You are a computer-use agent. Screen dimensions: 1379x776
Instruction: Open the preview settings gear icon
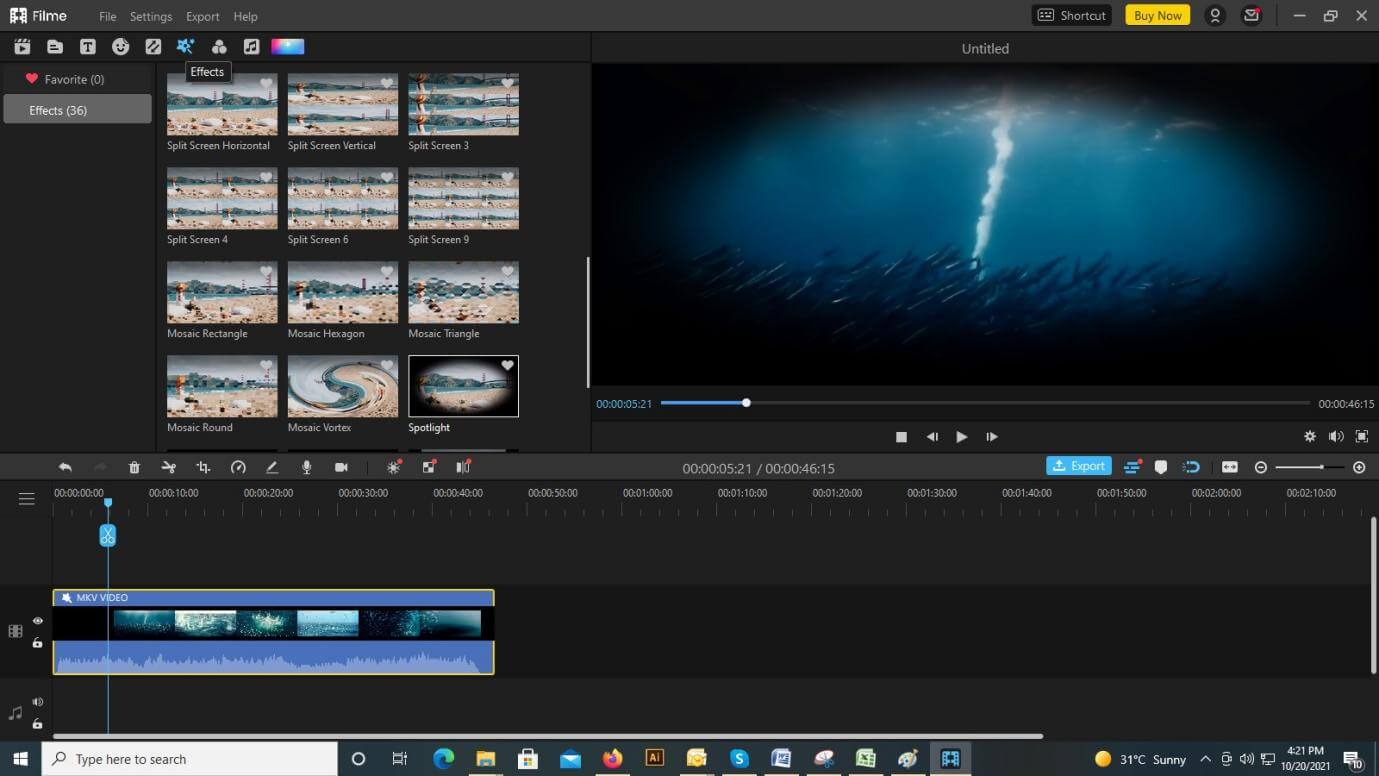[1310, 437]
